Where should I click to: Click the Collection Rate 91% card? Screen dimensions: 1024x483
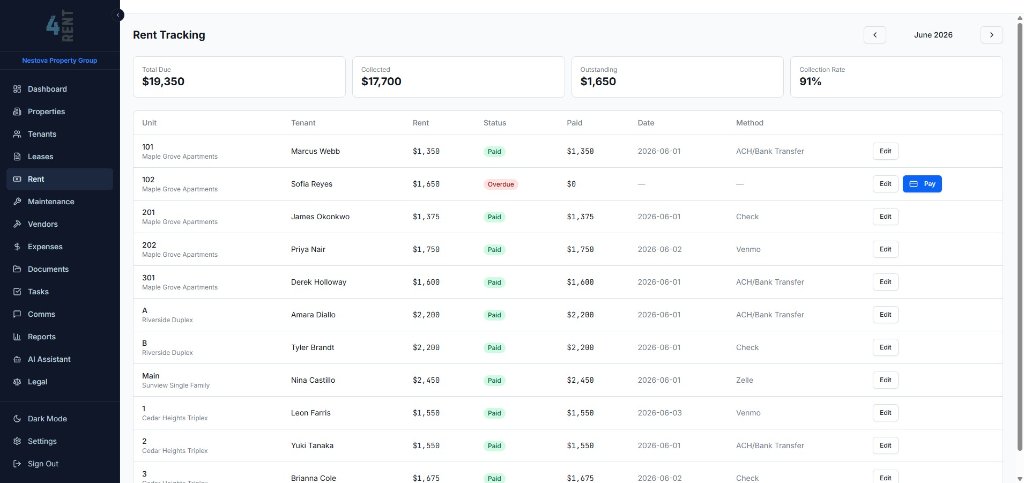pyautogui.click(x=897, y=77)
